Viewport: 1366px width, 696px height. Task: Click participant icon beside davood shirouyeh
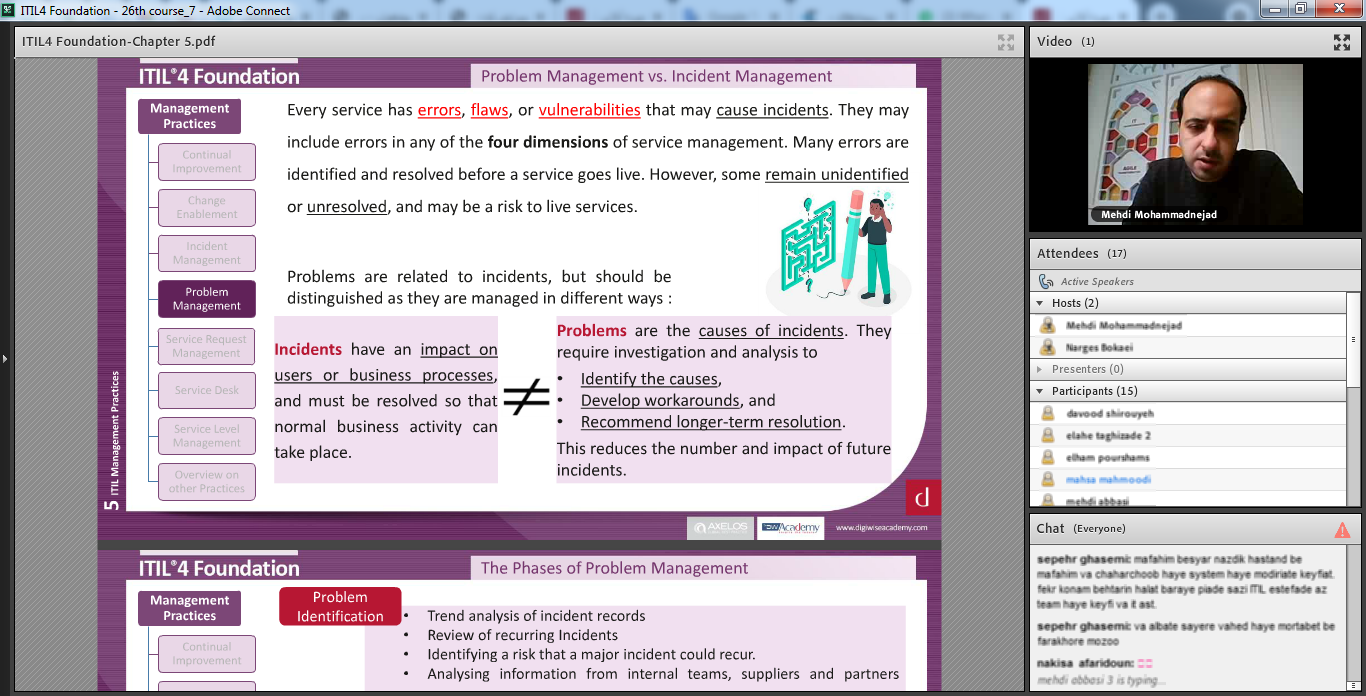click(x=1048, y=414)
